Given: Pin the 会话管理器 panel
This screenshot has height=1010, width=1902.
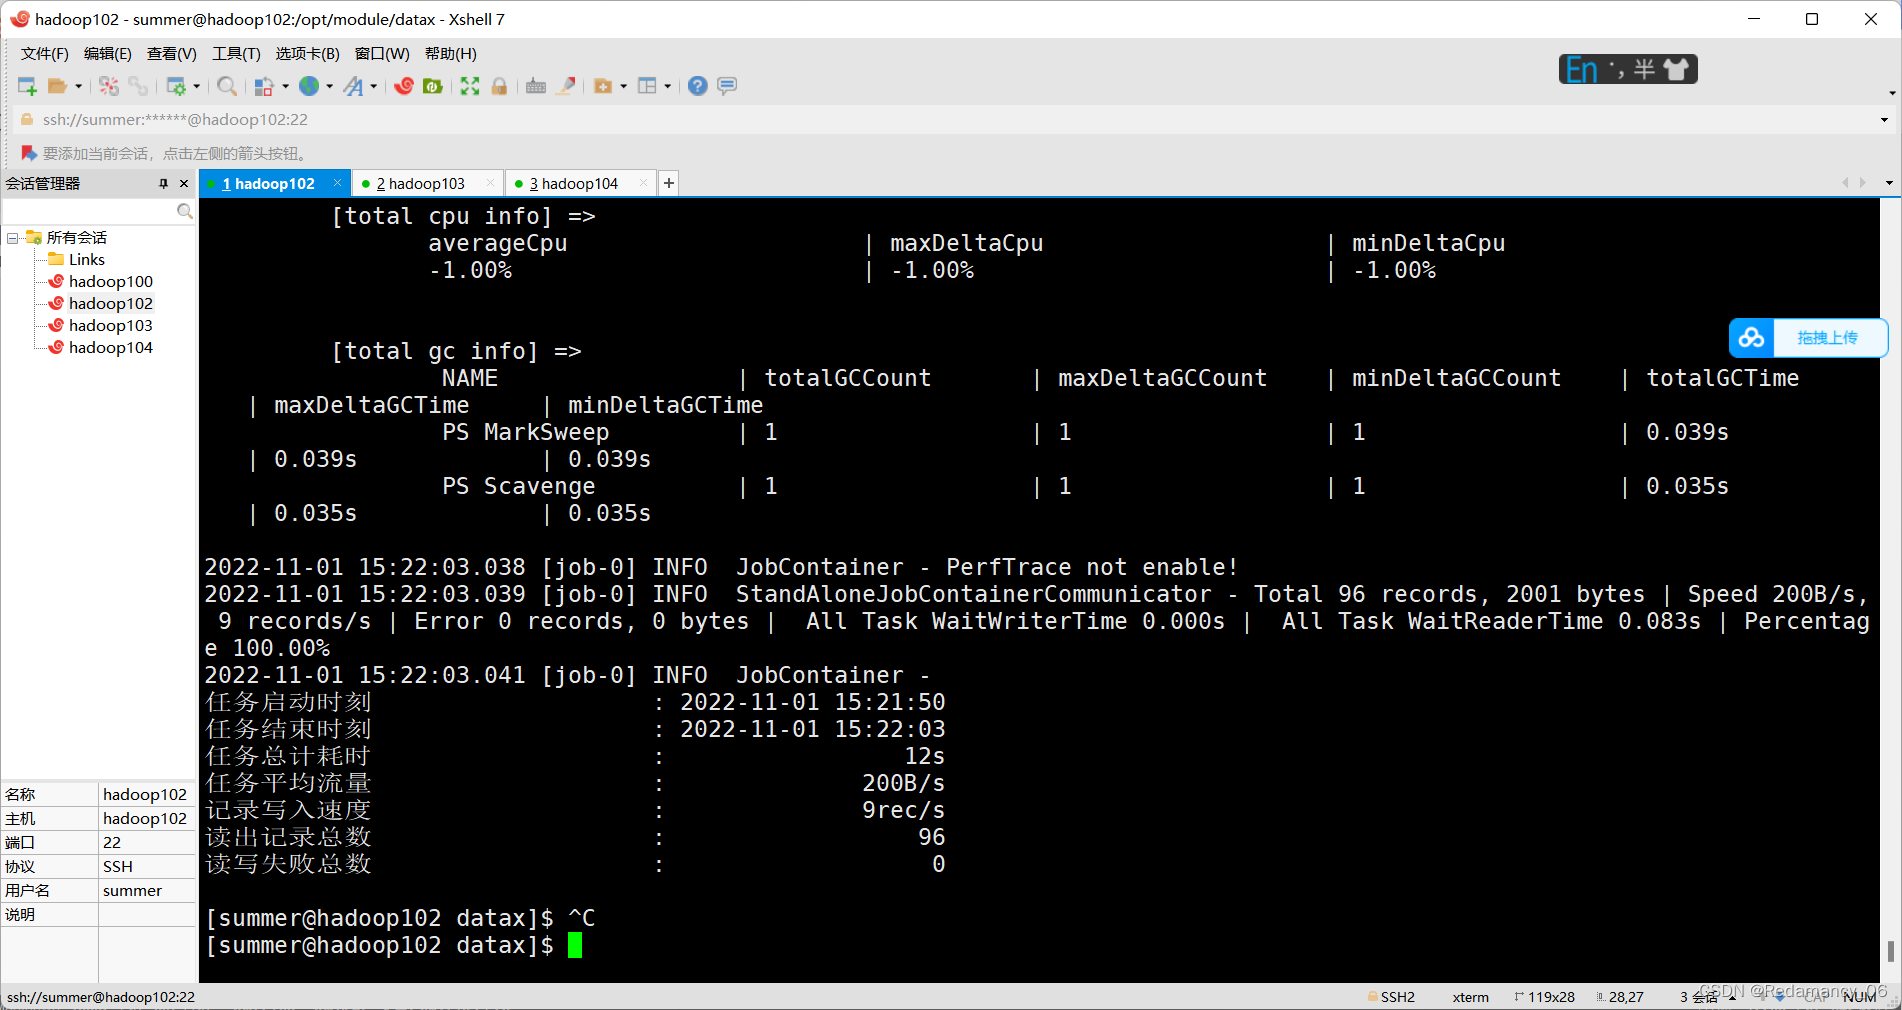Looking at the screenshot, I should point(163,184).
